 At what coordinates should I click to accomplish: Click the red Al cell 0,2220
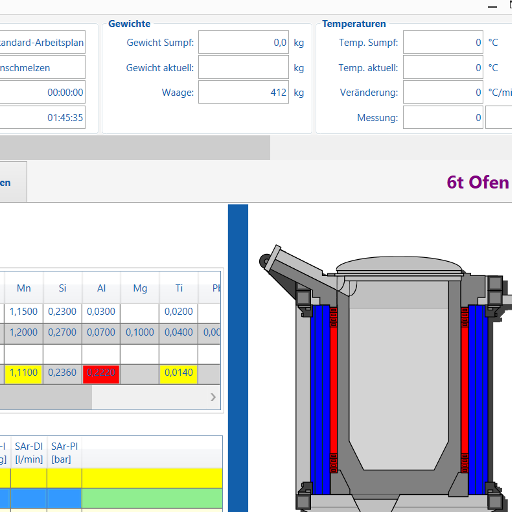101,374
